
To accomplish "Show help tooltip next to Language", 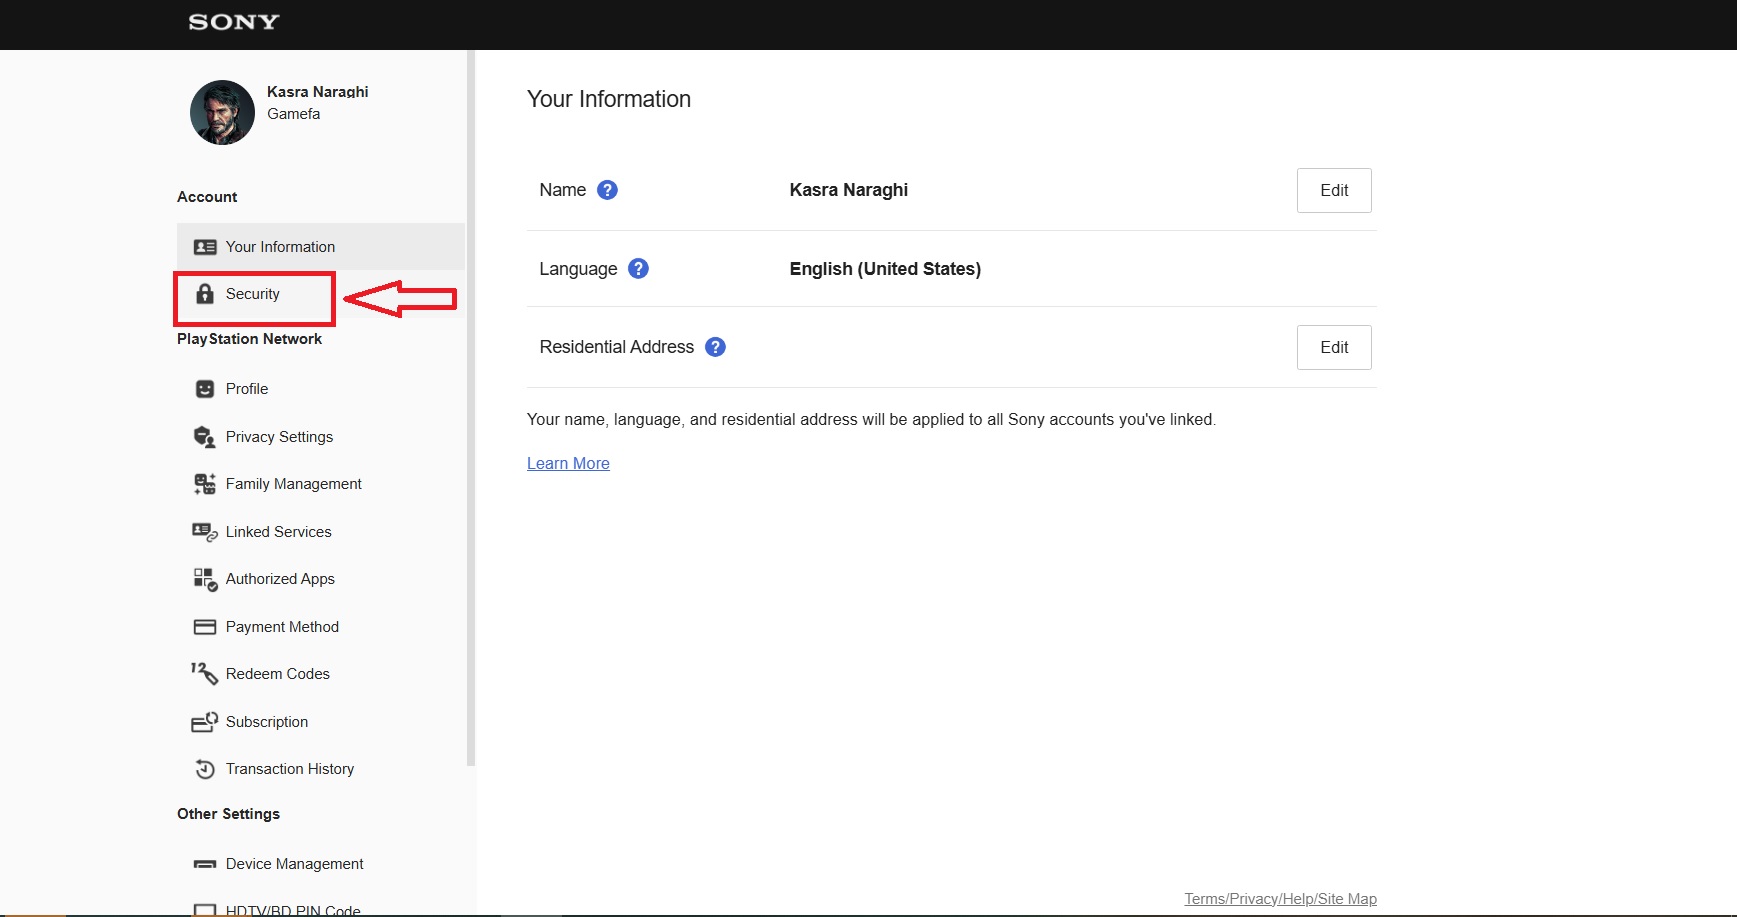I will tap(638, 269).
